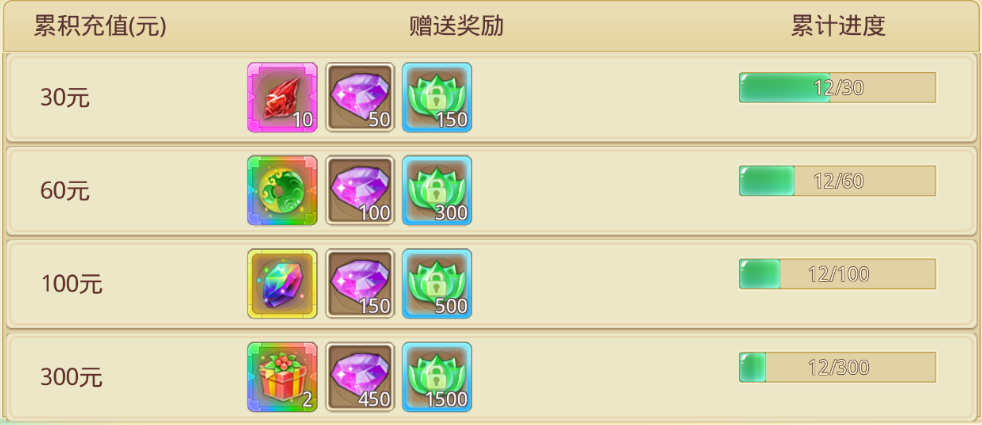Open the green jade disc reward icon

282,190
